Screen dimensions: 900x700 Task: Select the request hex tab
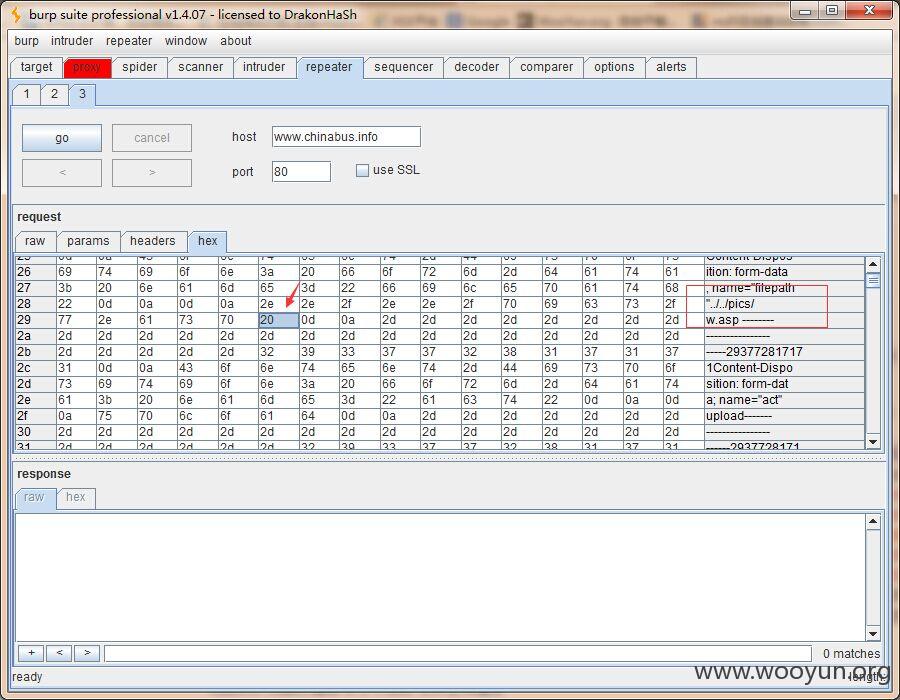(x=208, y=241)
